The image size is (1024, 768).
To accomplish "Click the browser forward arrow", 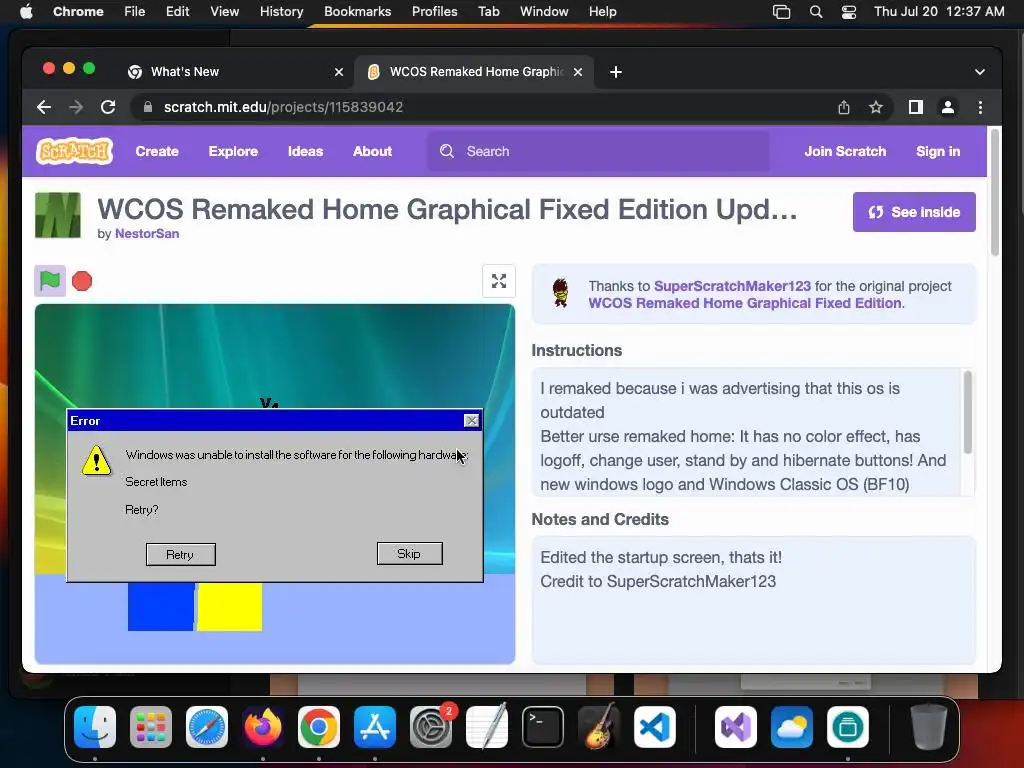I will 76,107.
